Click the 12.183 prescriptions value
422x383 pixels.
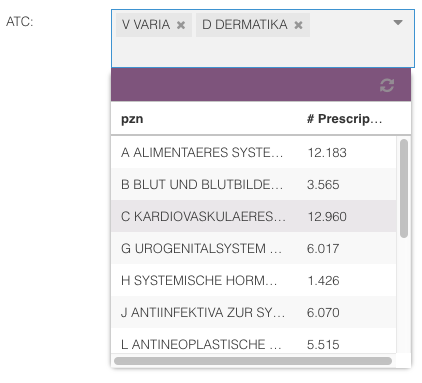(327, 153)
